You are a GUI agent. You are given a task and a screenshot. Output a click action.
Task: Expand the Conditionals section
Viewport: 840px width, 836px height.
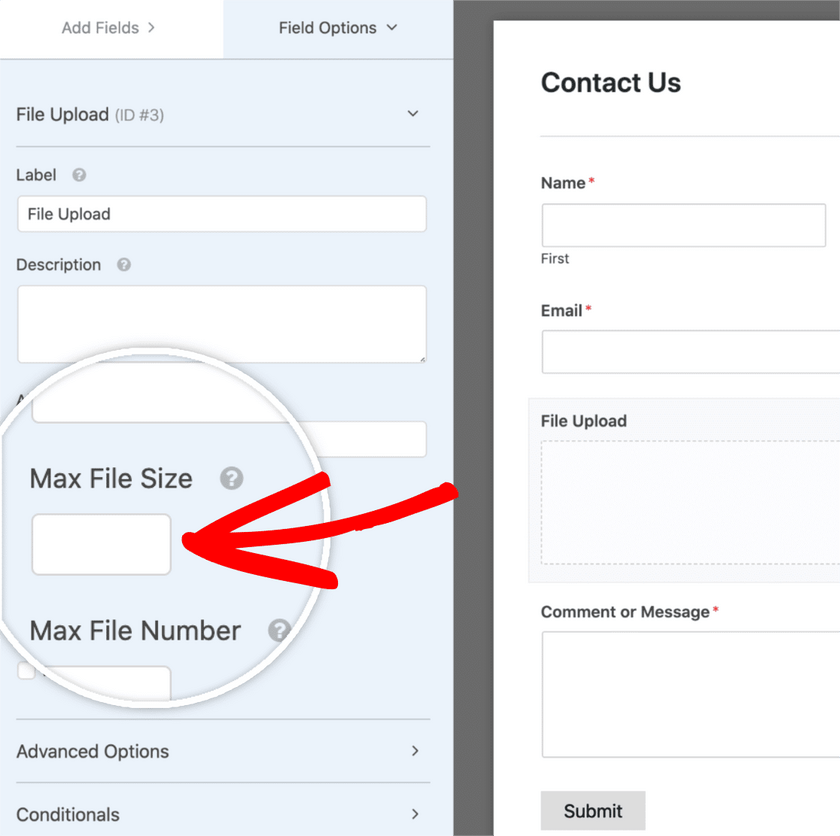point(223,814)
